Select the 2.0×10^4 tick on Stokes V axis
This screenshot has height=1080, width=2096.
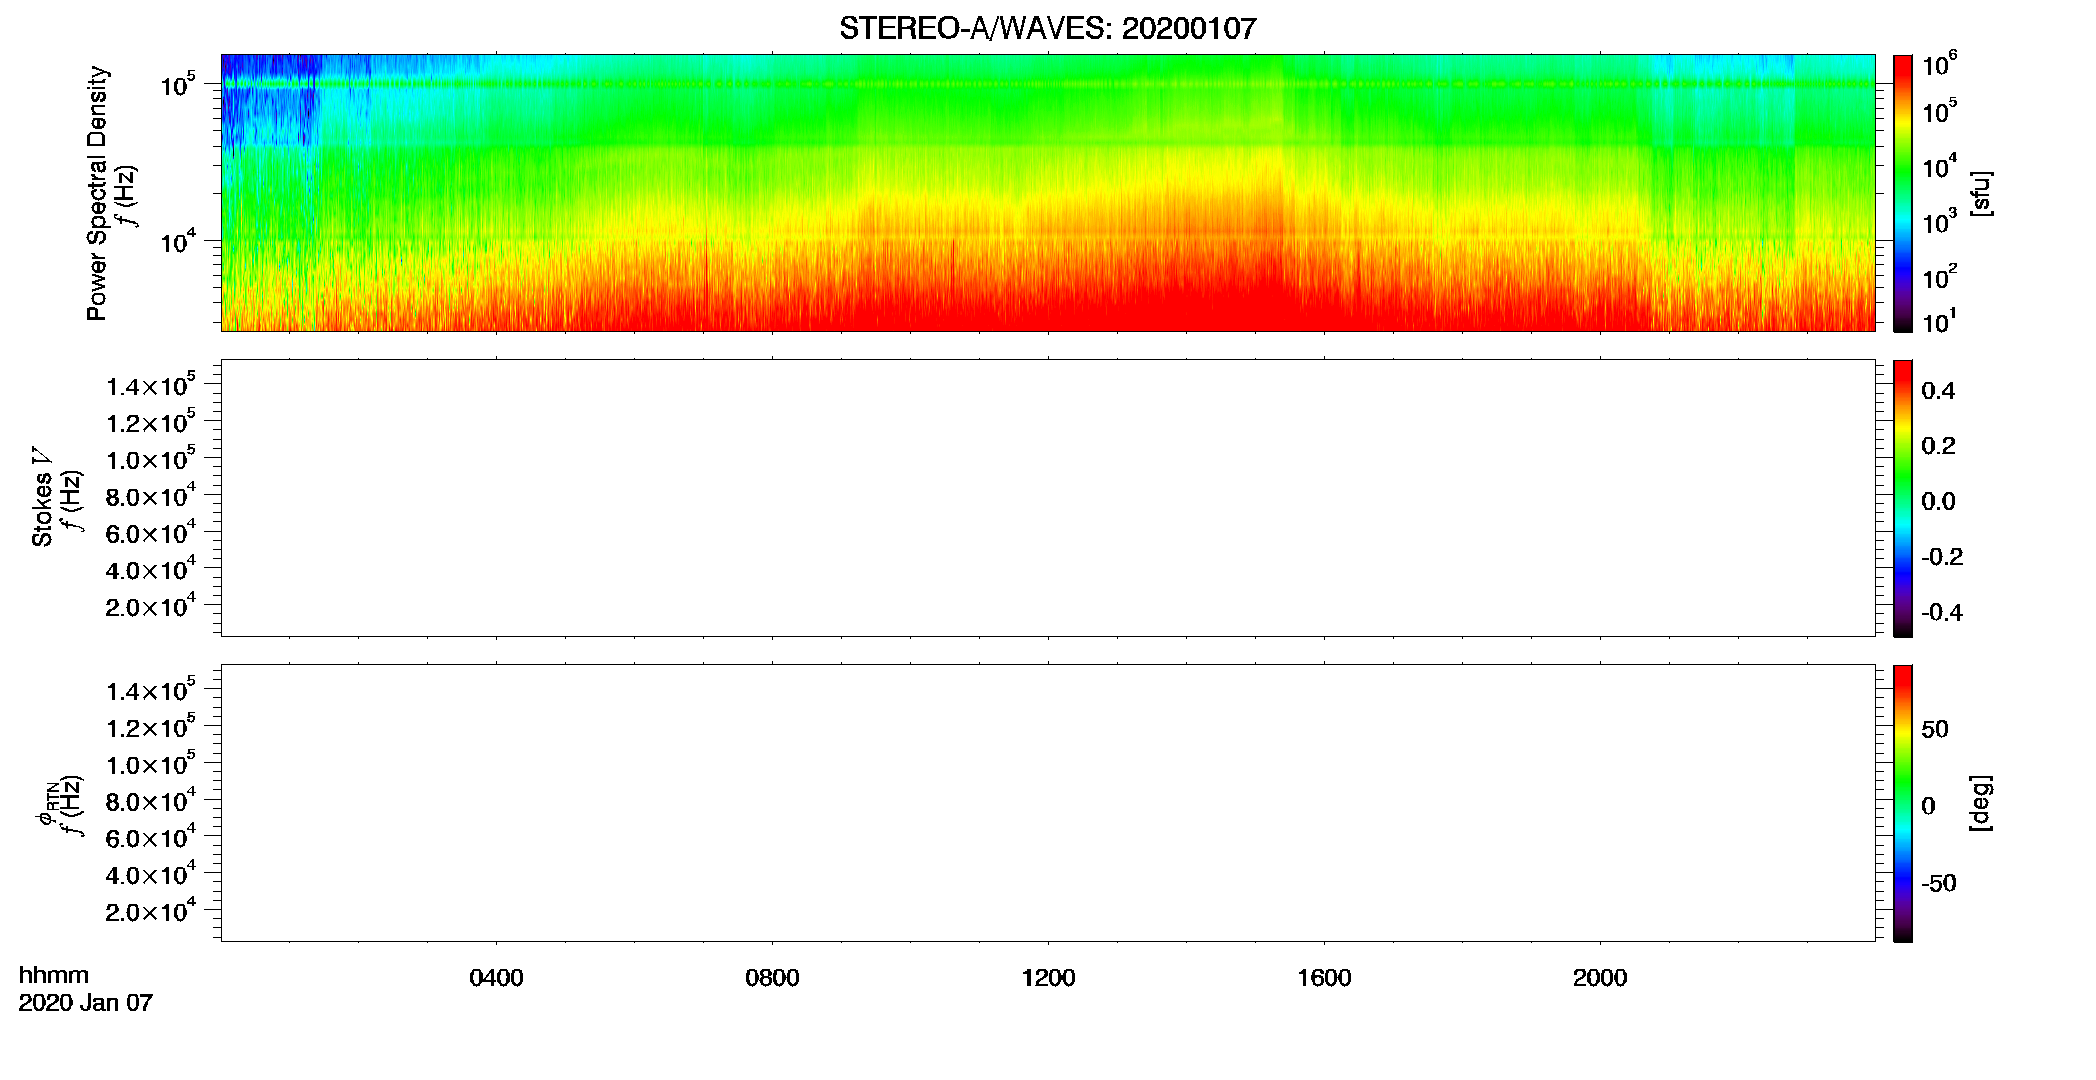(151, 606)
